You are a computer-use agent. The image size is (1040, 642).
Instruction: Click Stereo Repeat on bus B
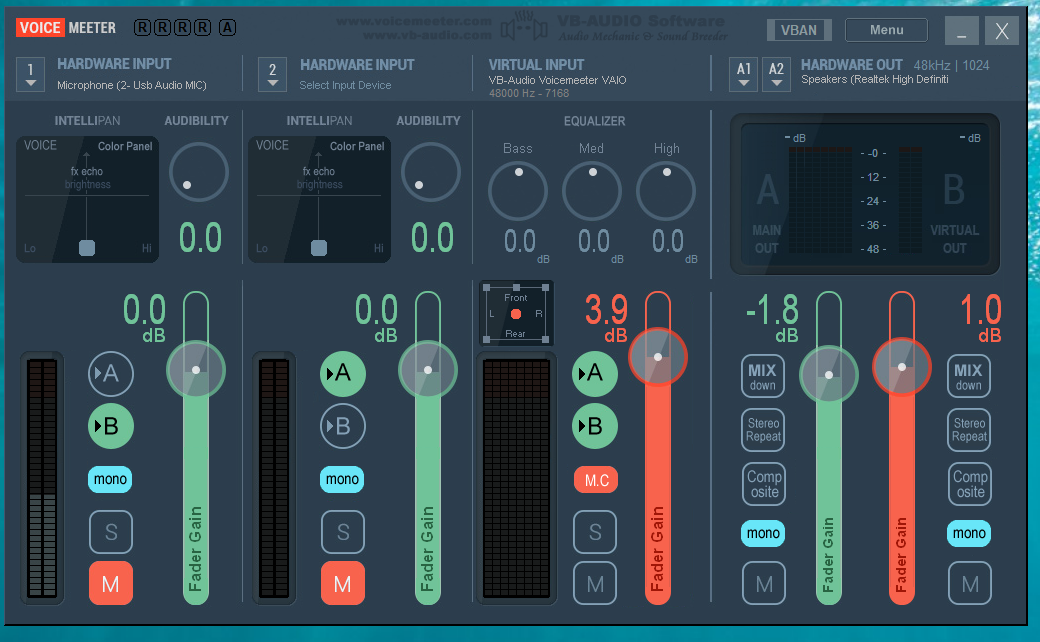969,430
